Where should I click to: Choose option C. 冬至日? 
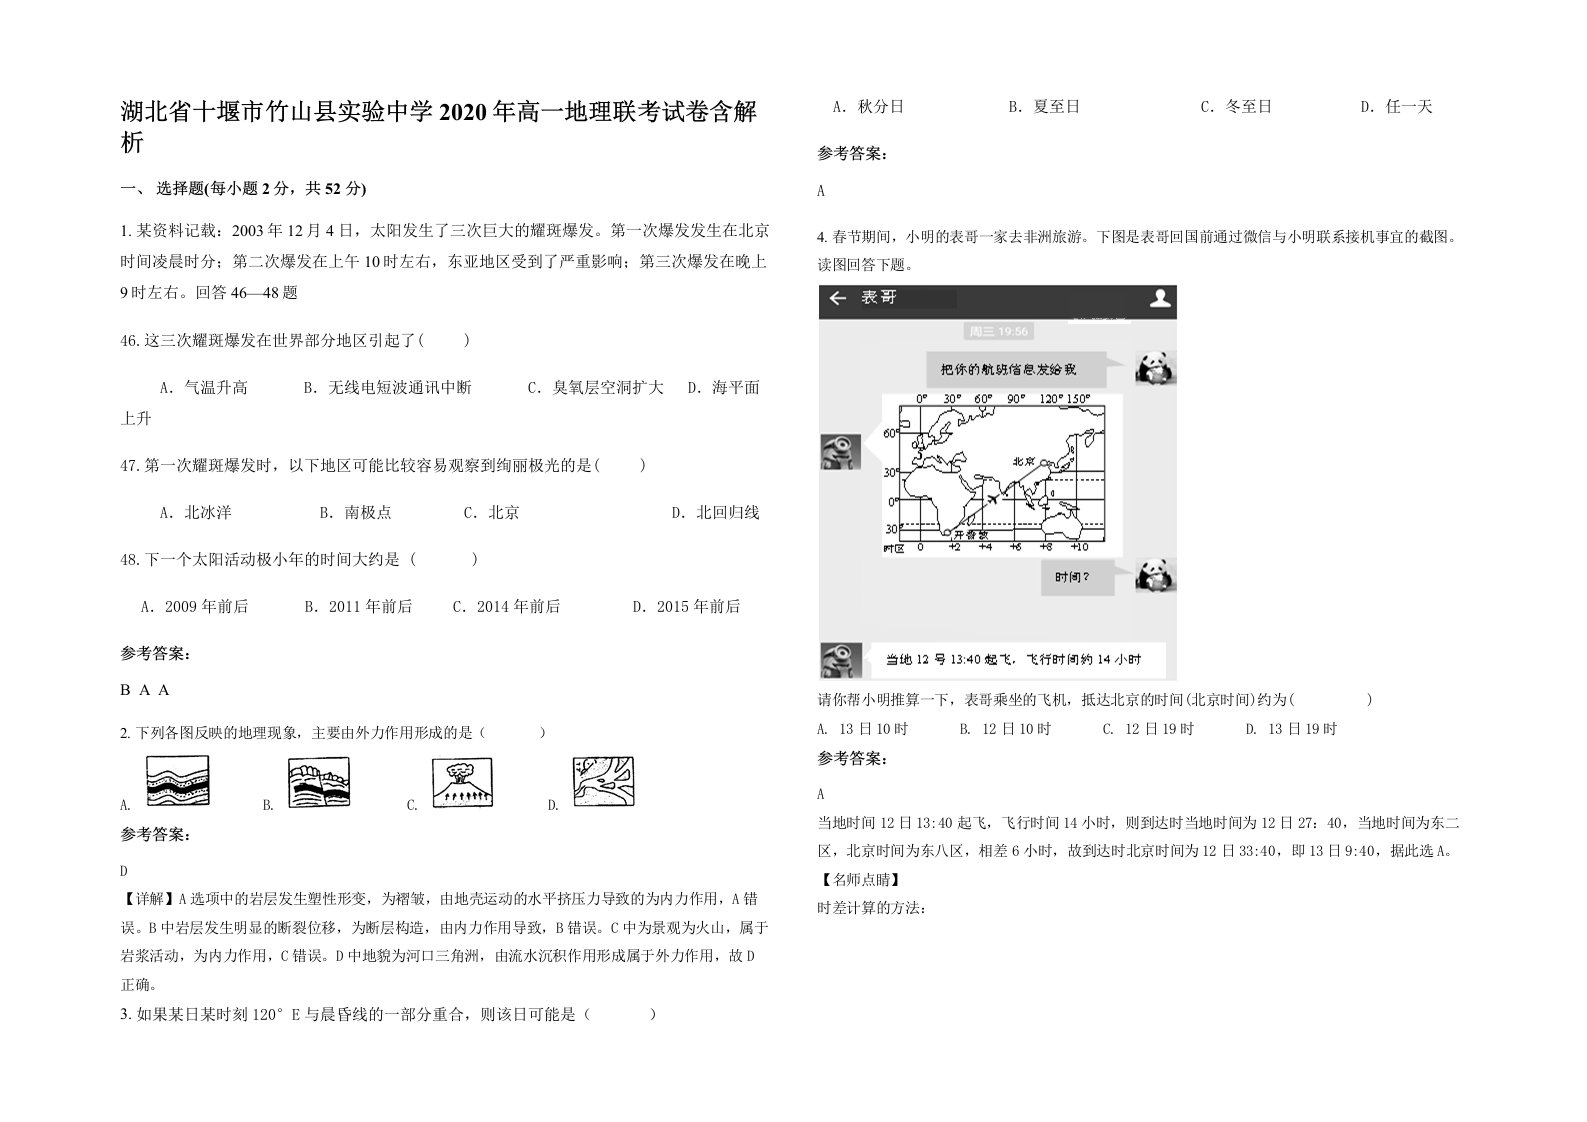1236,106
